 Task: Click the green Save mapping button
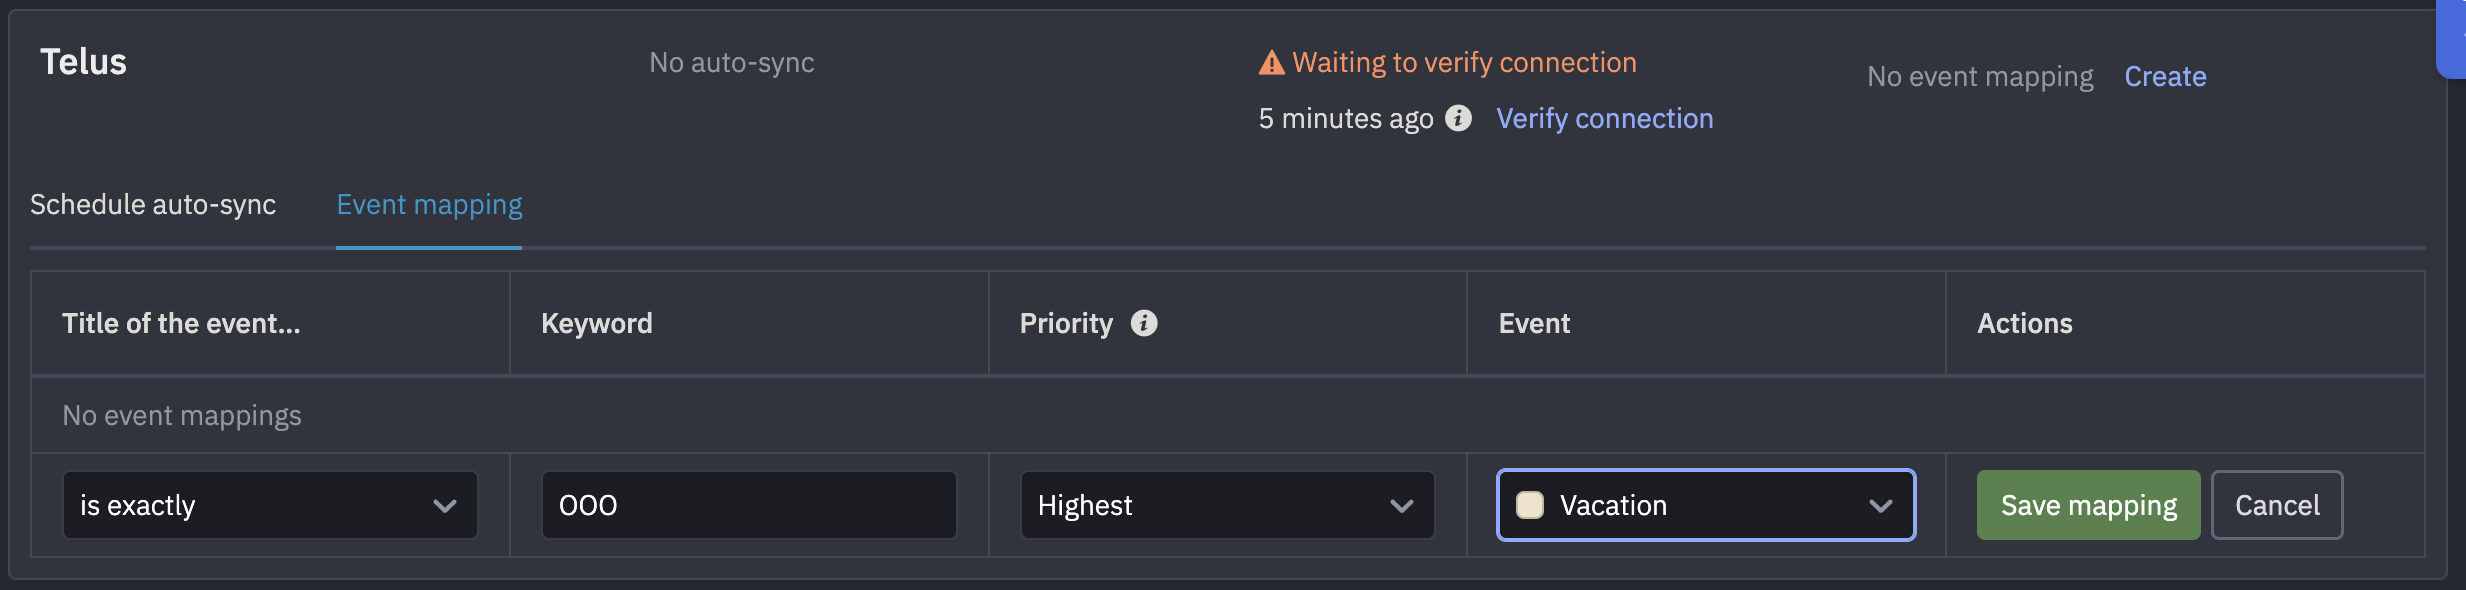(2086, 505)
